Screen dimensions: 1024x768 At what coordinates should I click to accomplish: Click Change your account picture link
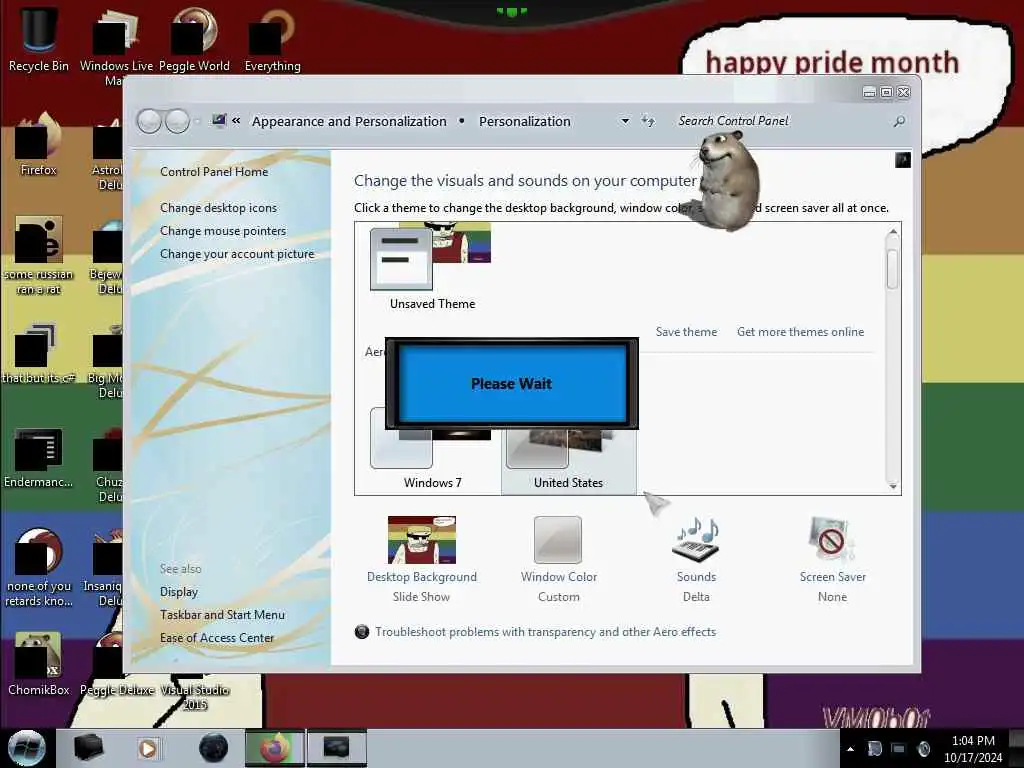pyautogui.click(x=237, y=254)
